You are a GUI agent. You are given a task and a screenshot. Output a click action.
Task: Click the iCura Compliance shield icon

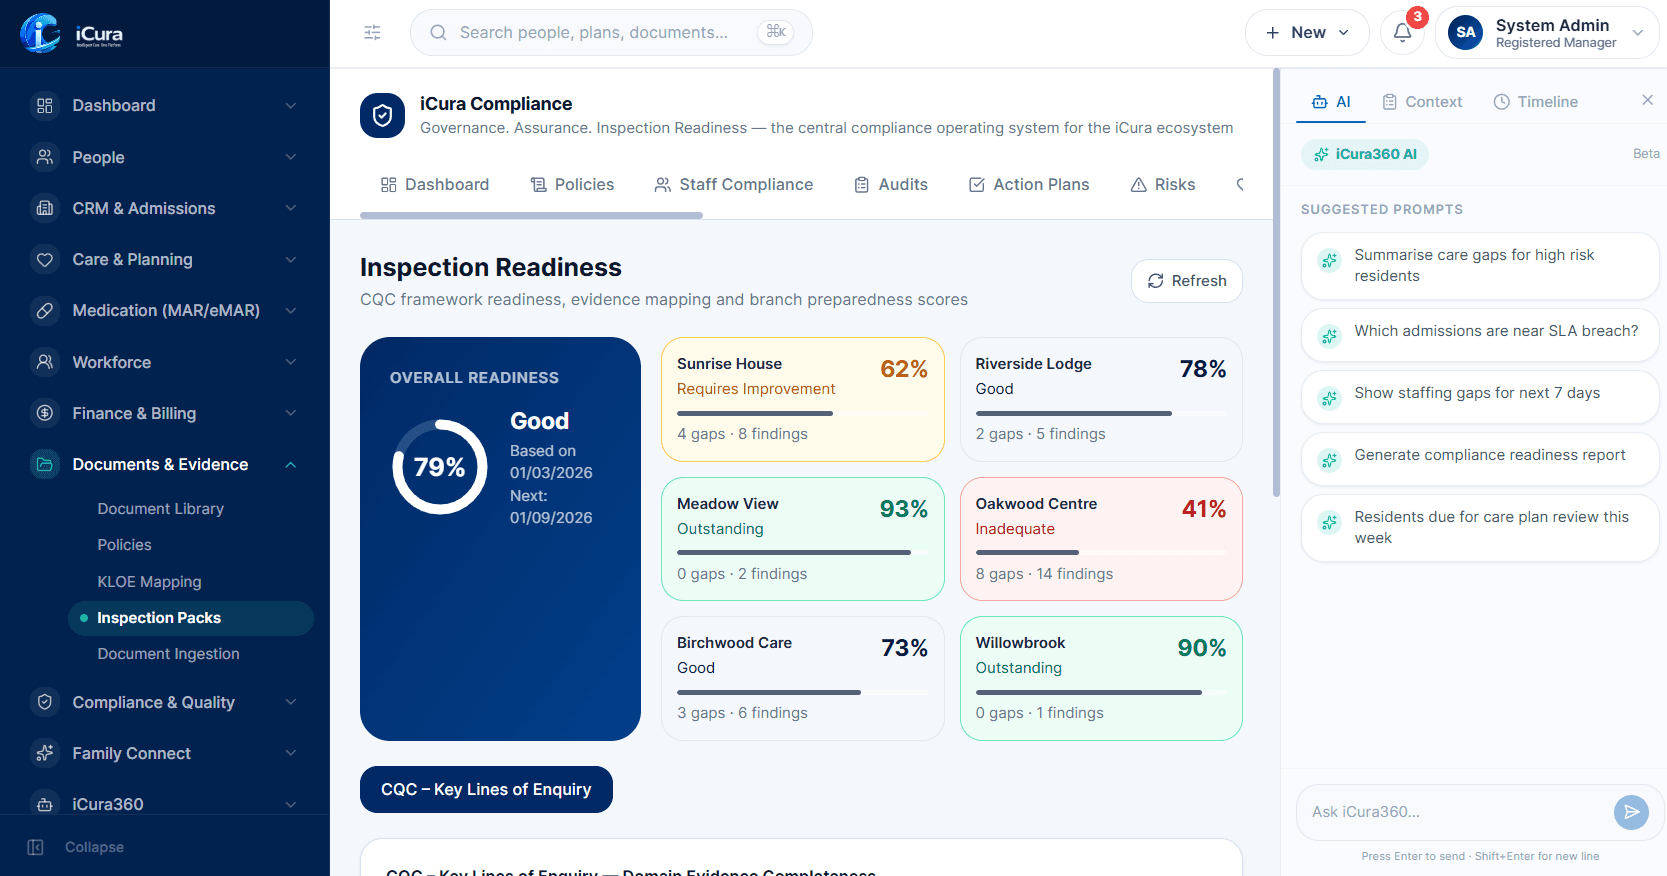tap(382, 116)
